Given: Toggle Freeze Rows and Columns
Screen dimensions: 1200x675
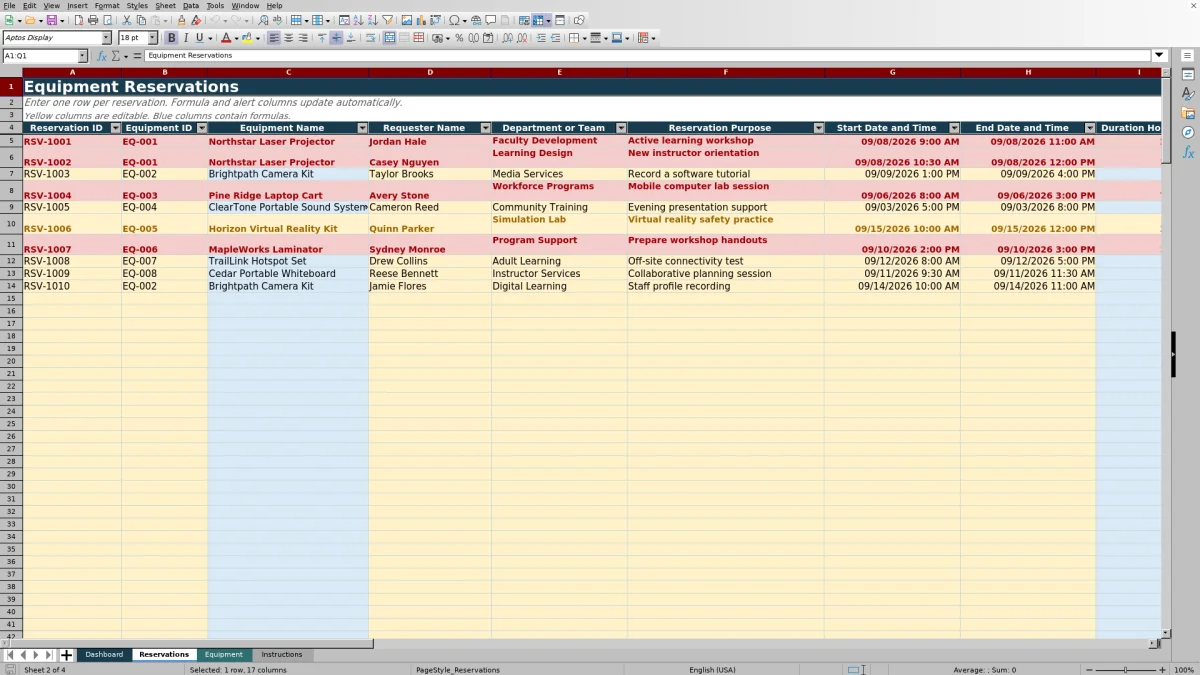Looking at the screenshot, I should click(x=538, y=20).
